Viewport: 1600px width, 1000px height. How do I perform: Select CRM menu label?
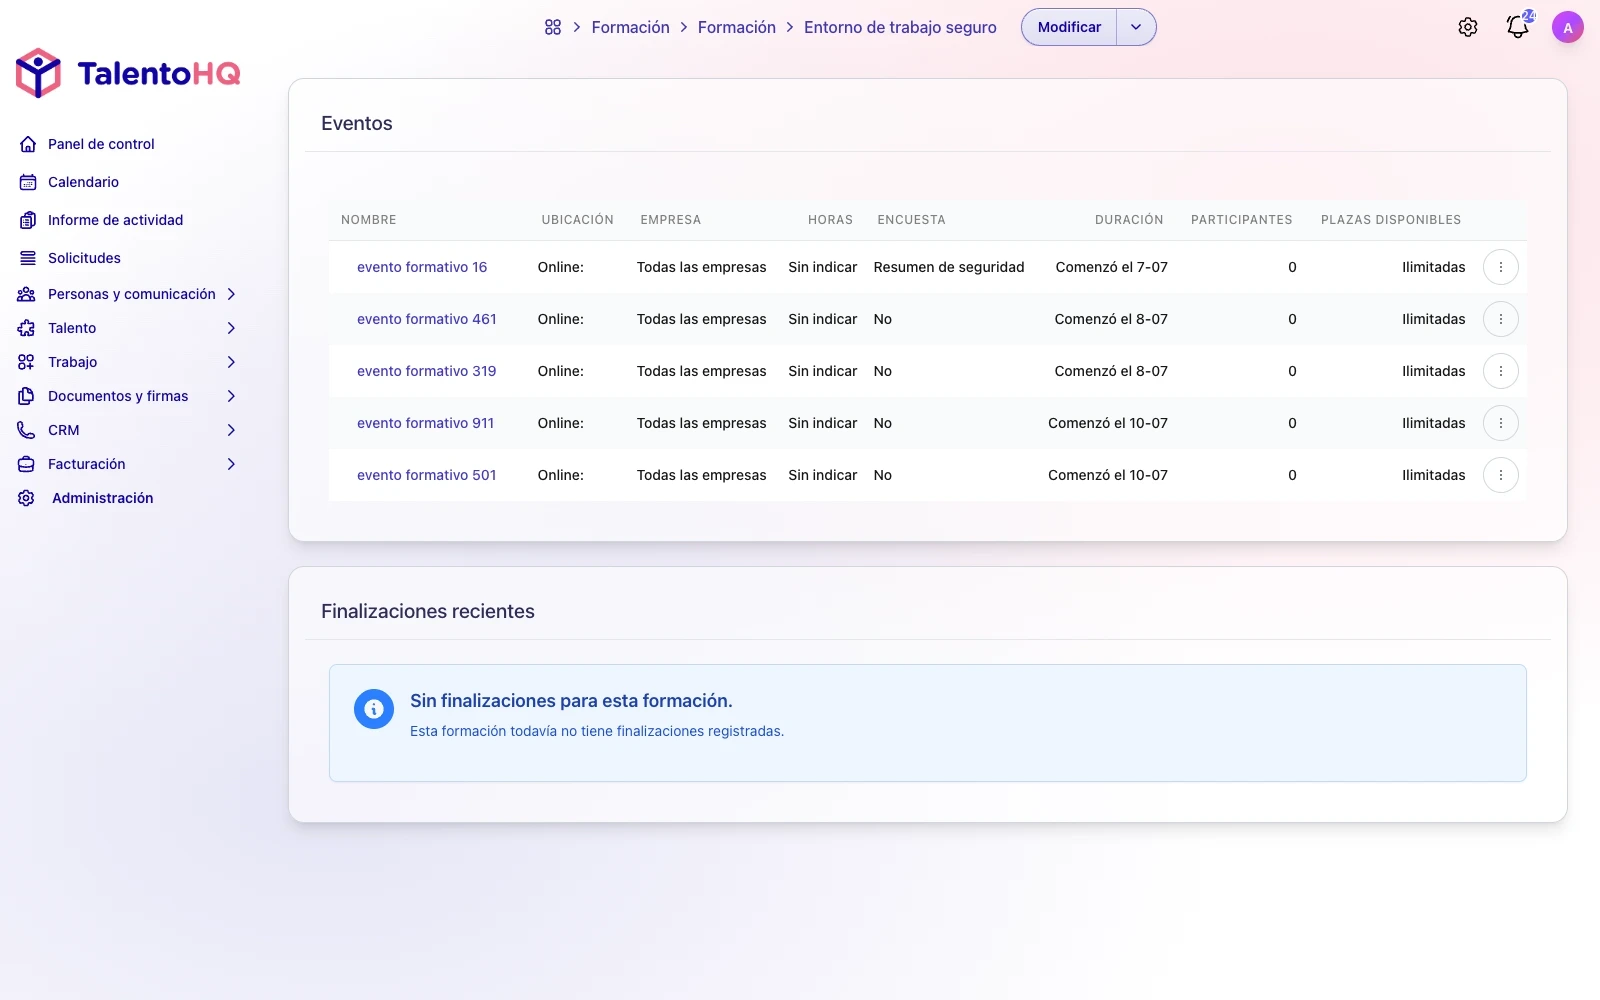tap(64, 430)
